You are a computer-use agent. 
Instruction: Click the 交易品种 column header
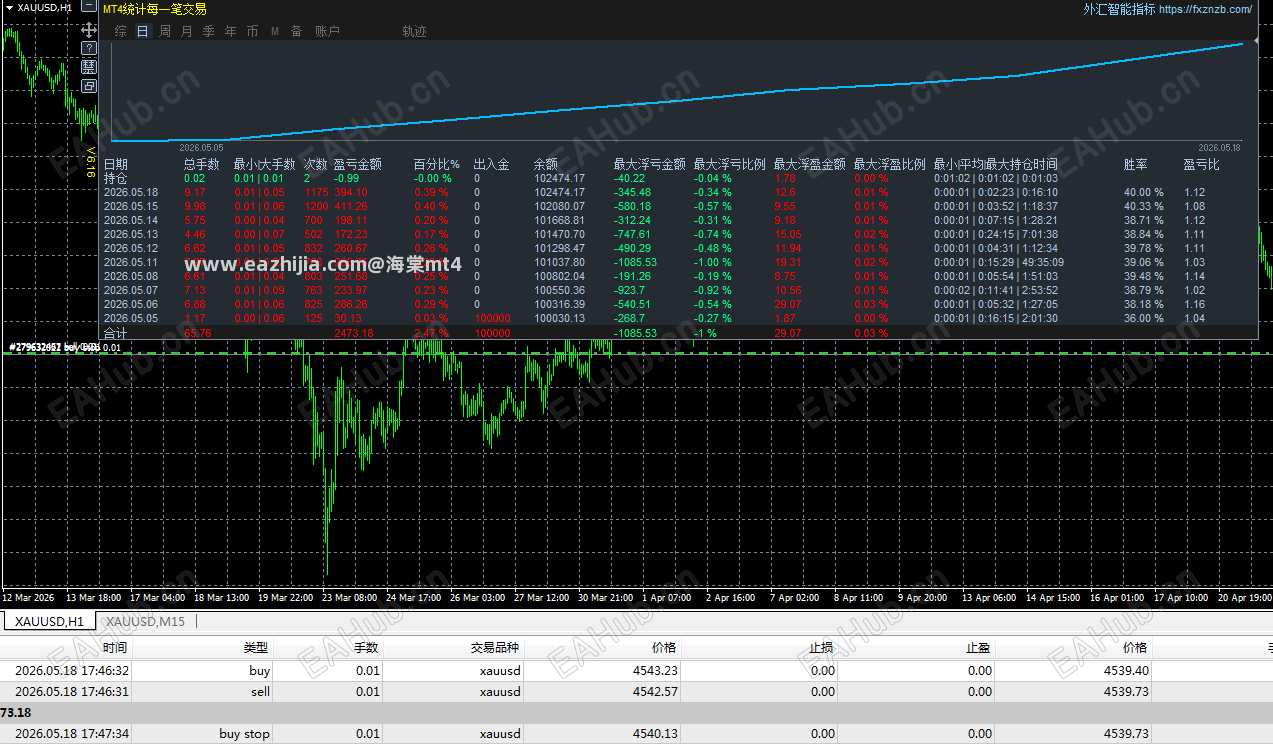pos(495,648)
